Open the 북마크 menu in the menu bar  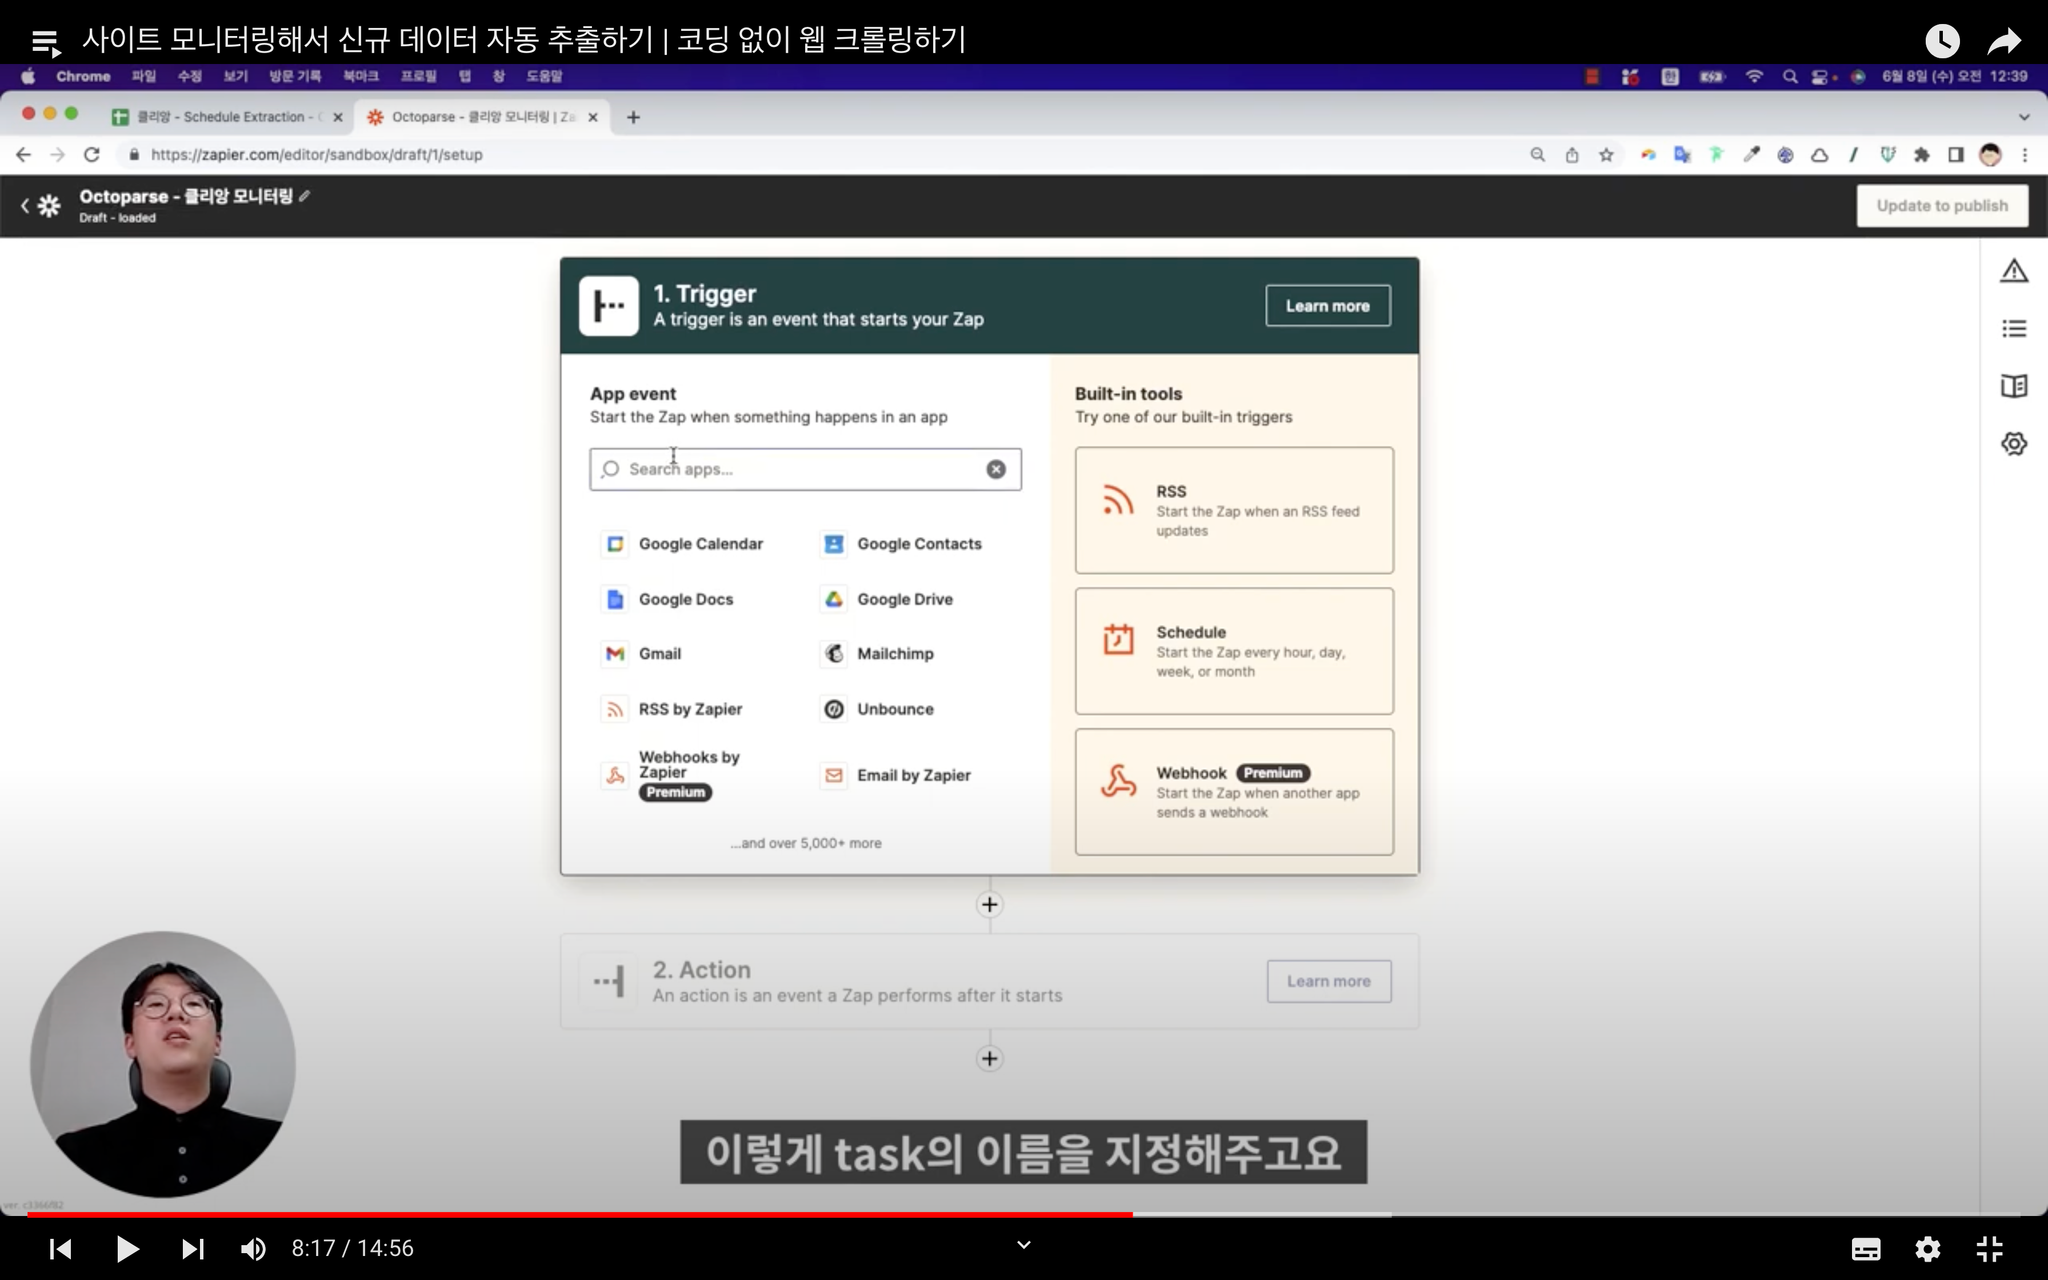[361, 76]
